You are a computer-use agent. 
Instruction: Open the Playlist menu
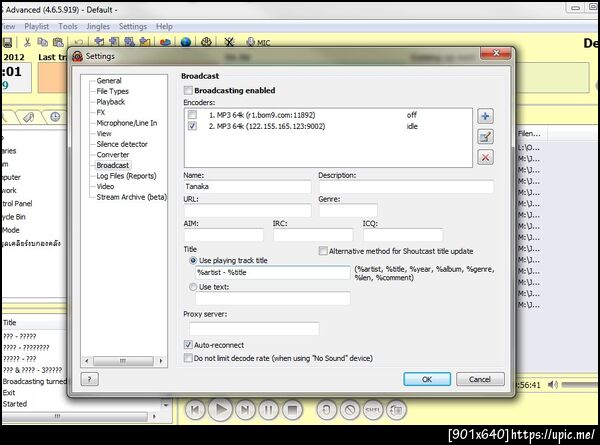37,26
